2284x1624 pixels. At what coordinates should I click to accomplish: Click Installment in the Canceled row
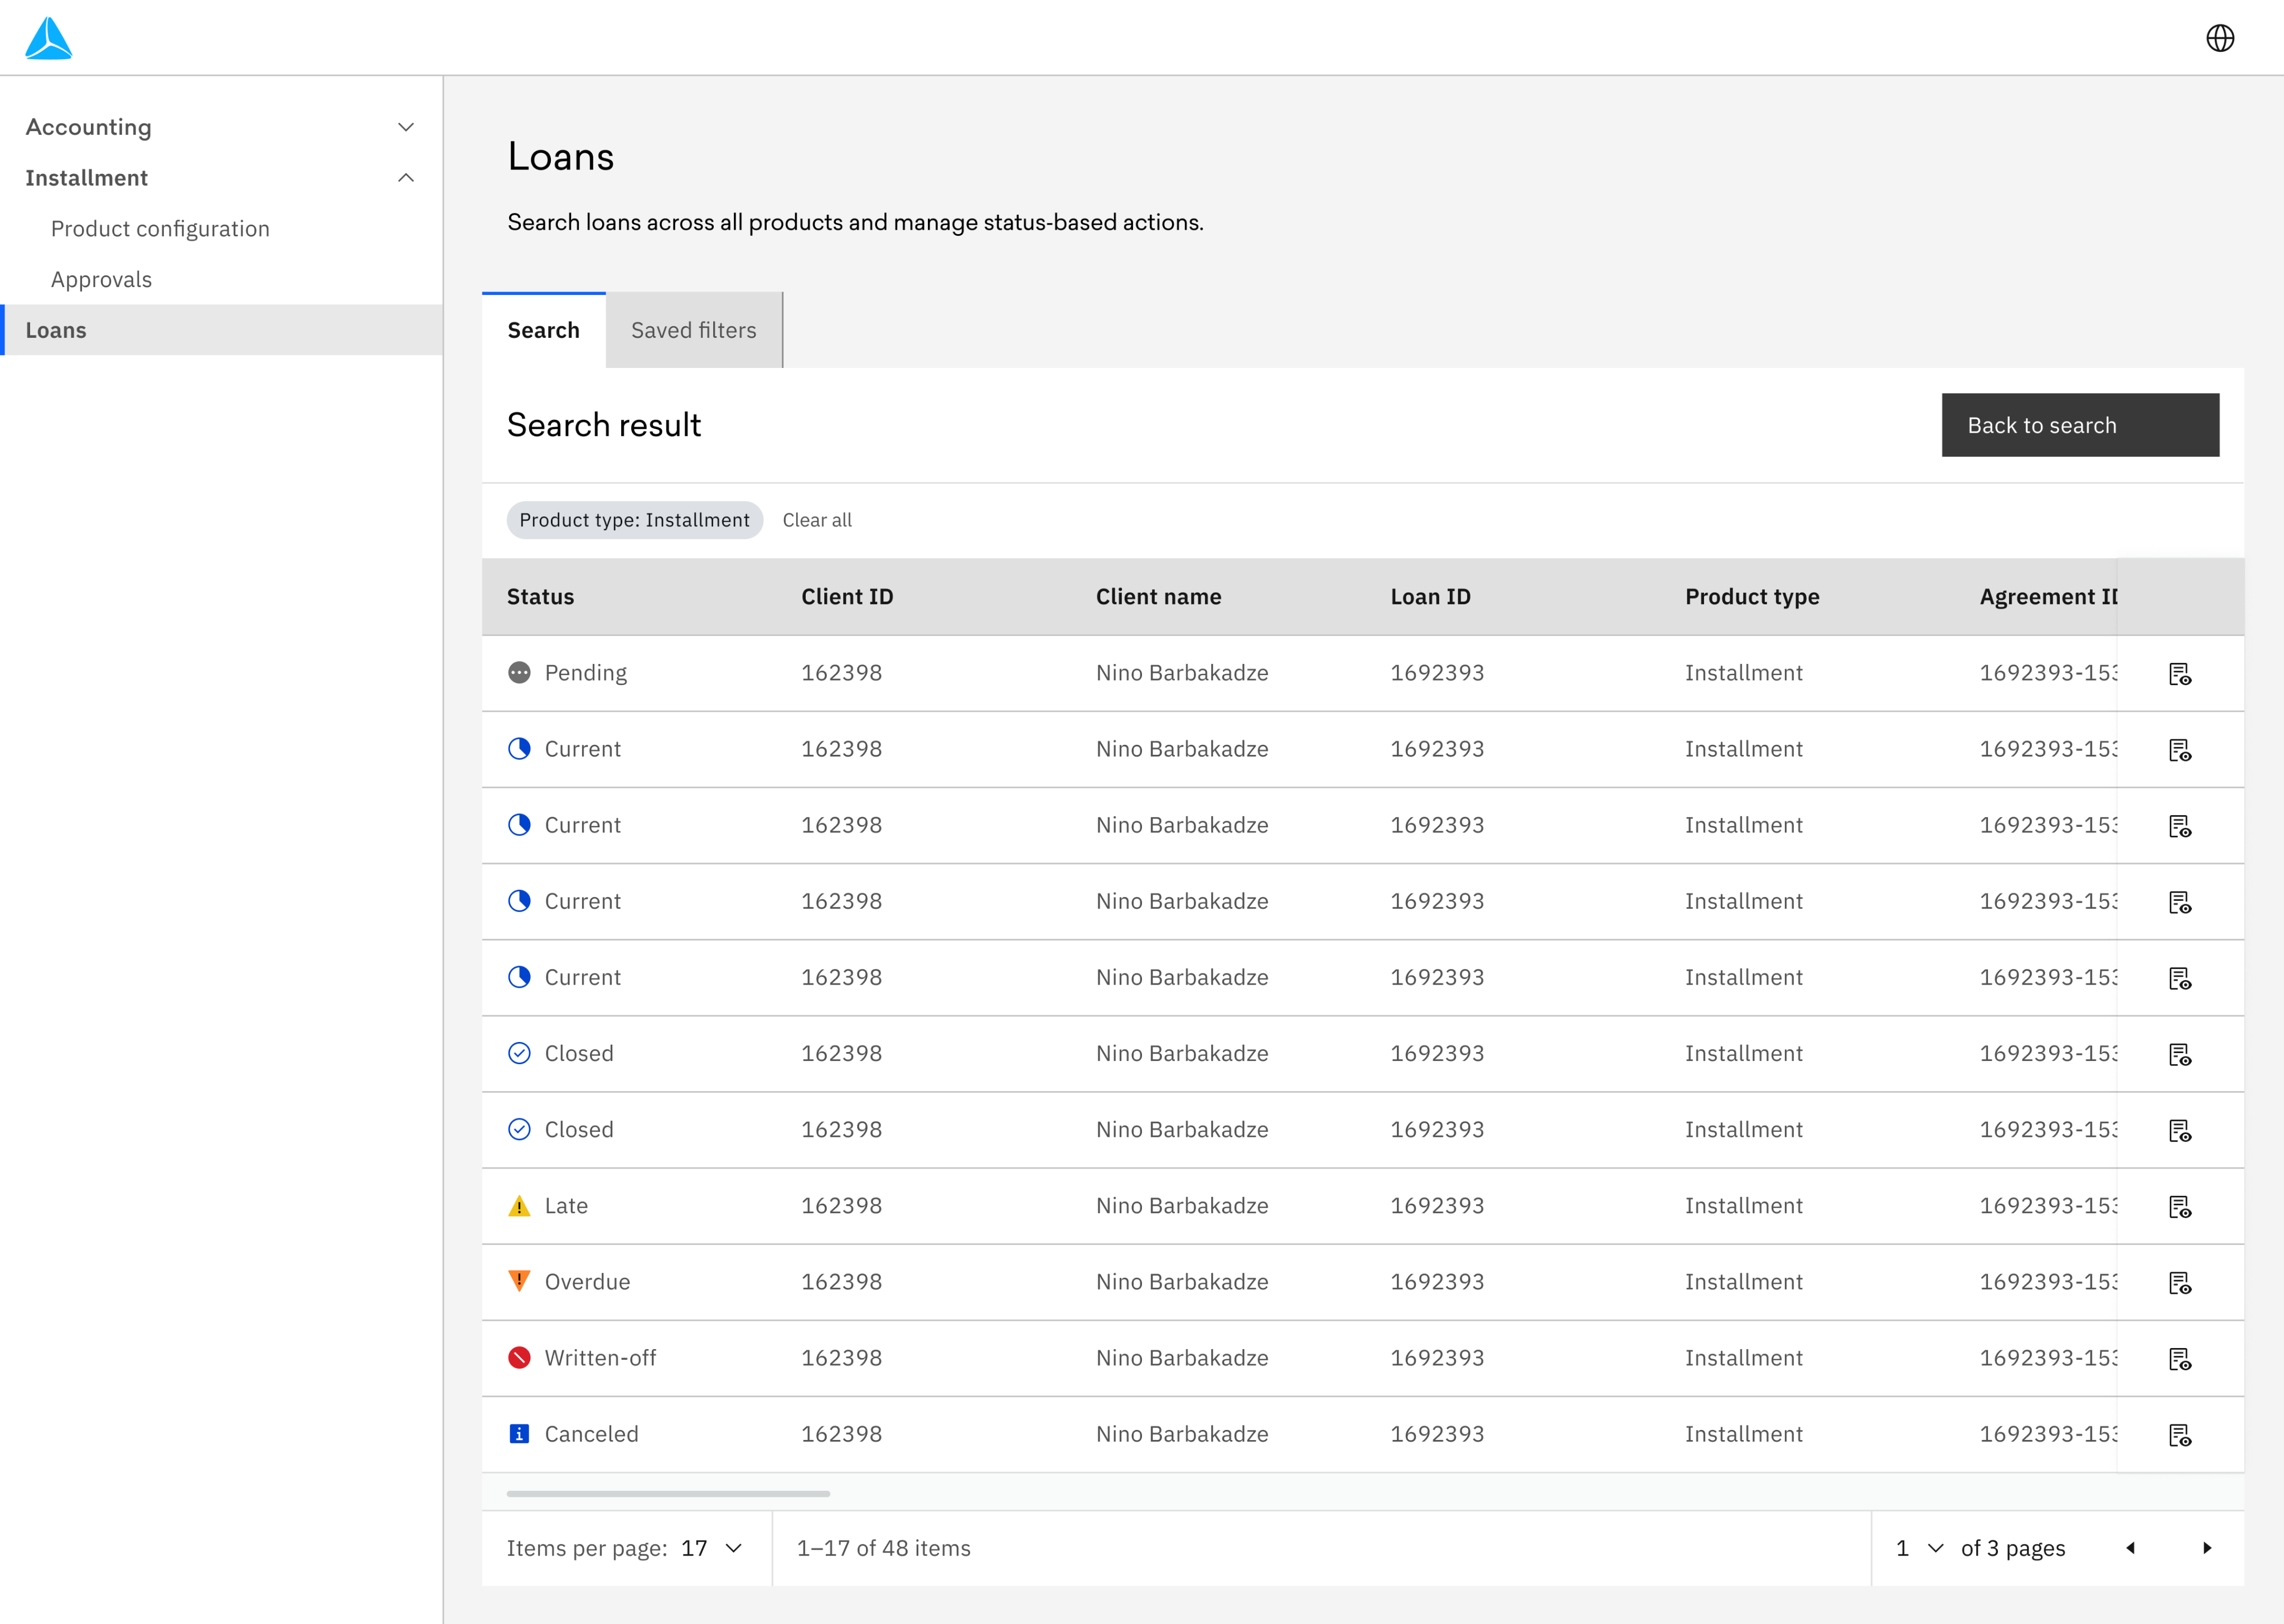(1743, 1434)
